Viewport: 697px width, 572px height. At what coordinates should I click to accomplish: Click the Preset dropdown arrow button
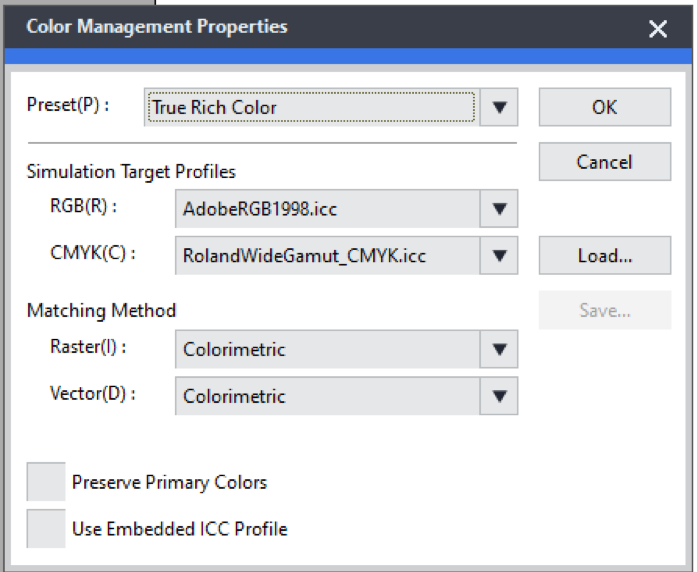(x=500, y=107)
